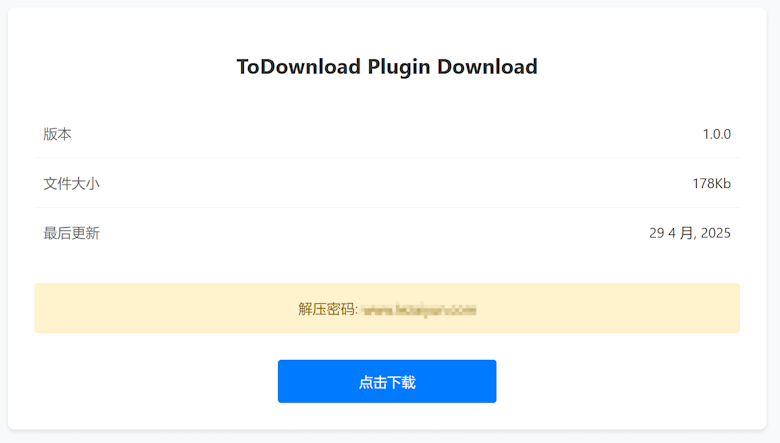Click empty right area of yellow password banner

[609, 308]
